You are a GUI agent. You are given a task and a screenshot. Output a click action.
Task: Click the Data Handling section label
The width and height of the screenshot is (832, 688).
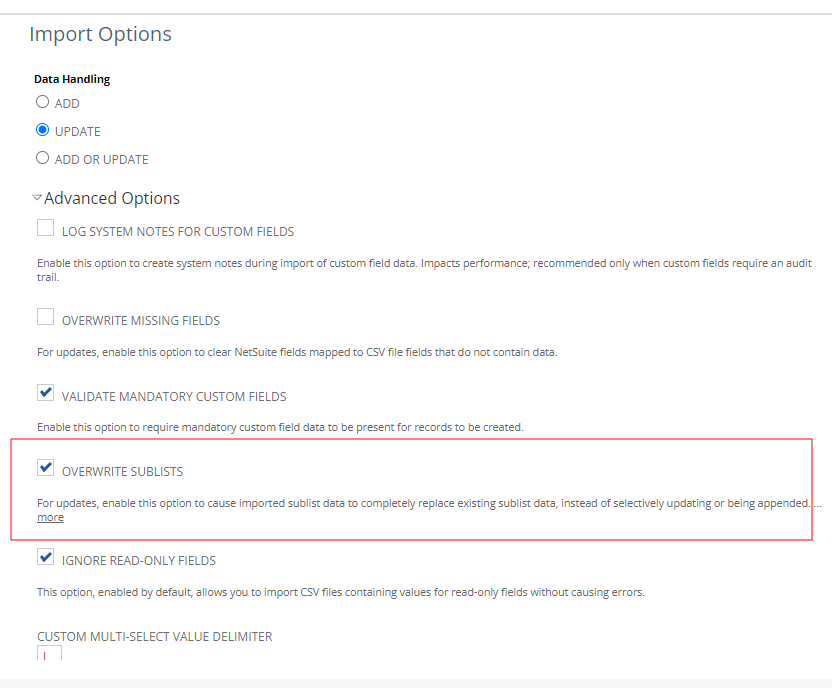pos(72,79)
